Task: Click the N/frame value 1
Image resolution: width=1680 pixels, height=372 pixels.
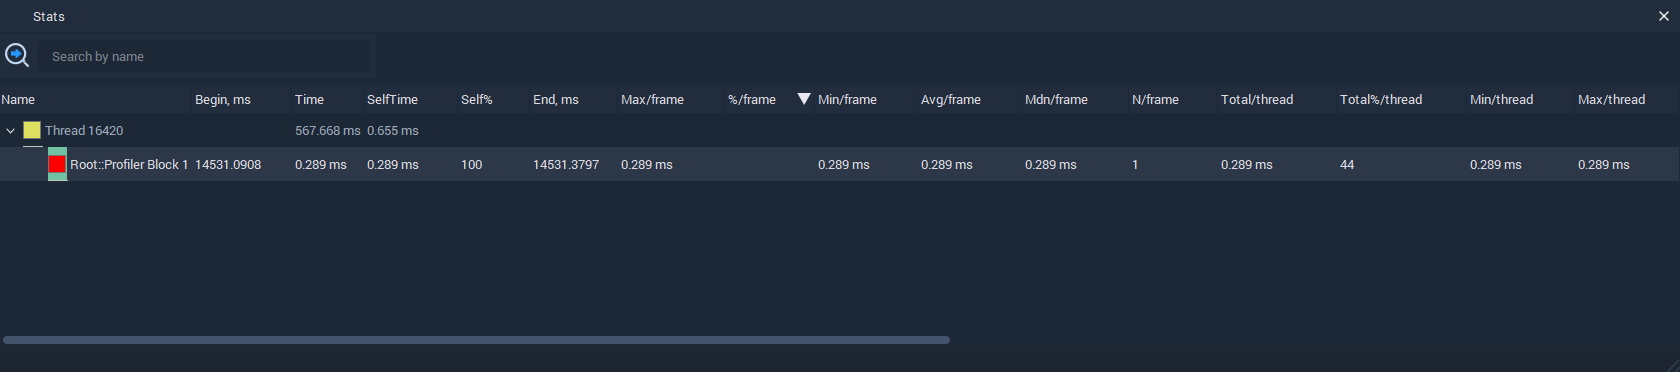Action: 1135,164
